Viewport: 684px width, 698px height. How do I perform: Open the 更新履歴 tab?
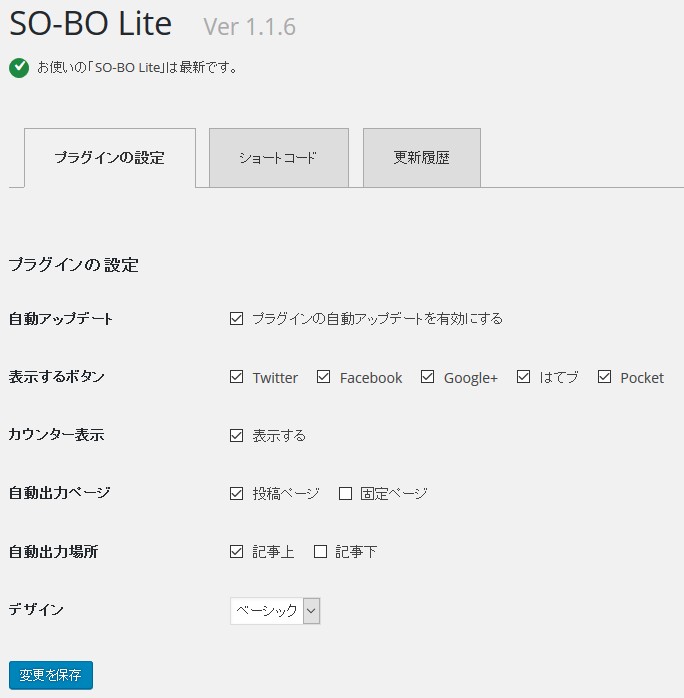pyautogui.click(x=421, y=158)
